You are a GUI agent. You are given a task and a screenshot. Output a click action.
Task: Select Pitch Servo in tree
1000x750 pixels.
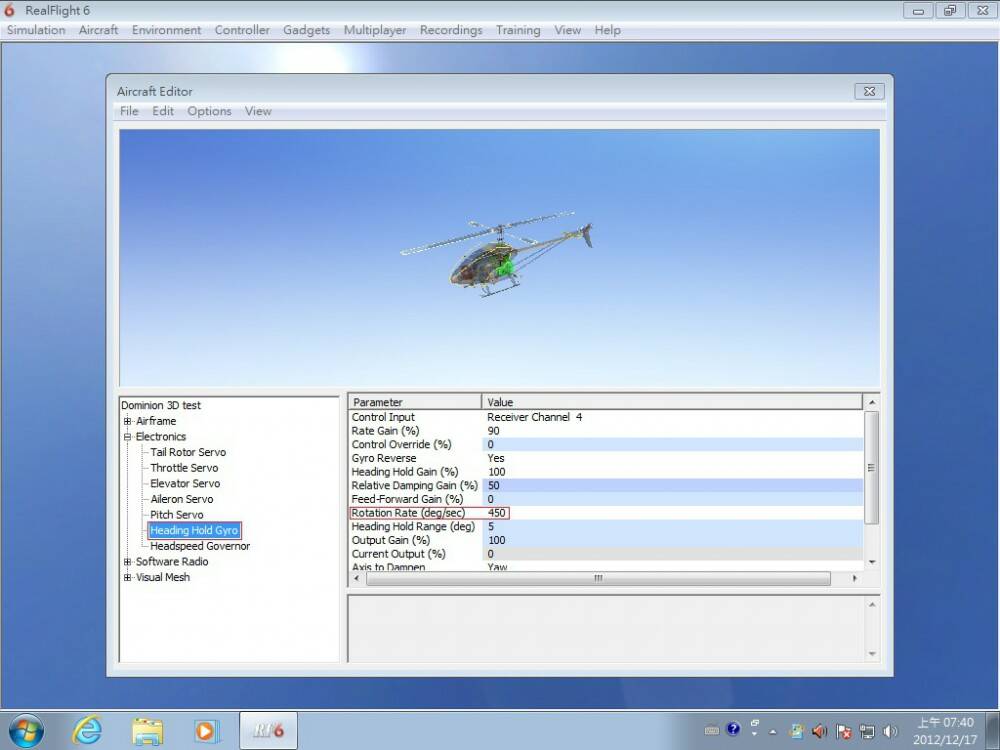[177, 515]
